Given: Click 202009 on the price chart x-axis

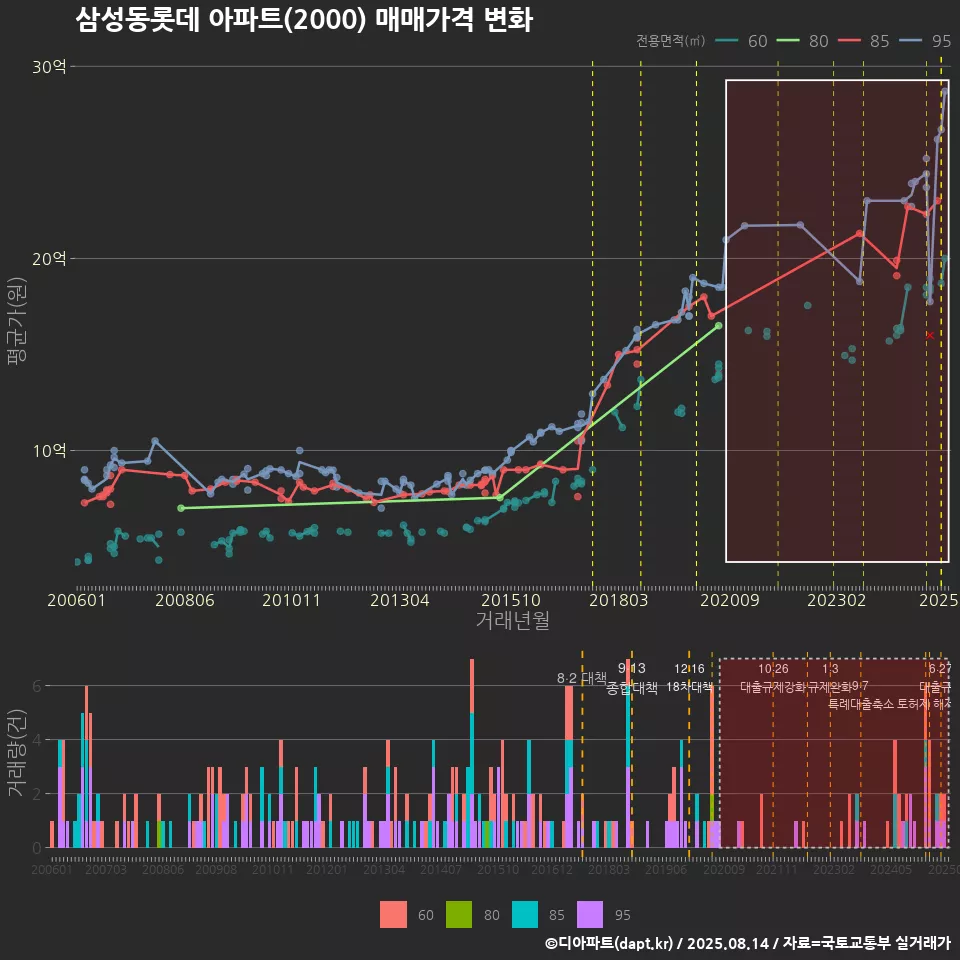Looking at the screenshot, I should coord(730,600).
